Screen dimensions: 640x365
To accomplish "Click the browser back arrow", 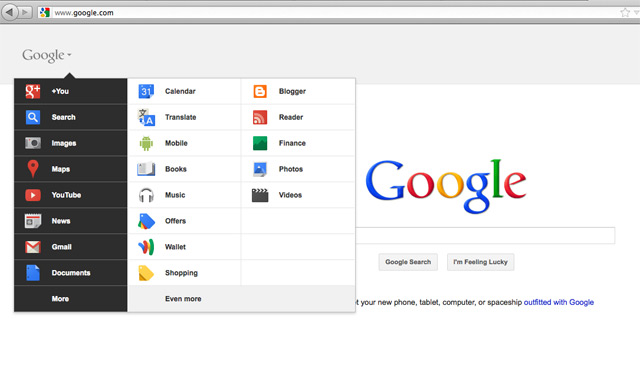I will (x=10, y=12).
